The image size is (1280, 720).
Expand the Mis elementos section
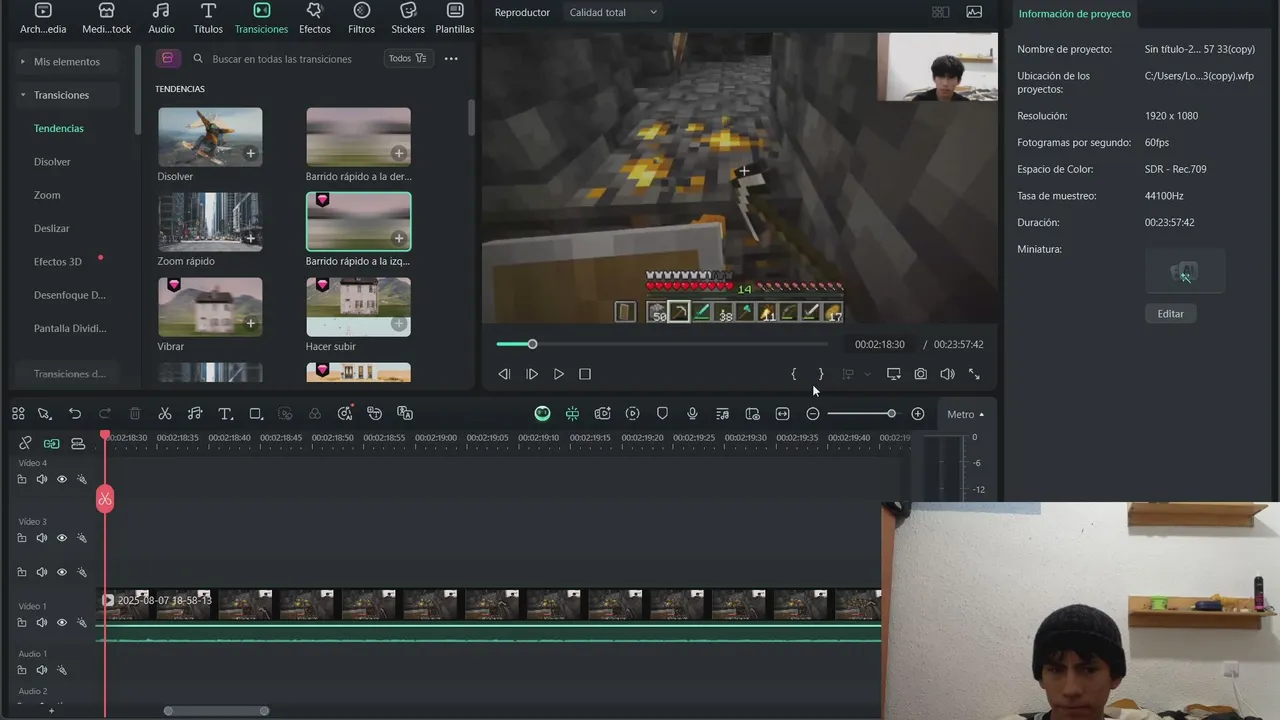pyautogui.click(x=23, y=62)
